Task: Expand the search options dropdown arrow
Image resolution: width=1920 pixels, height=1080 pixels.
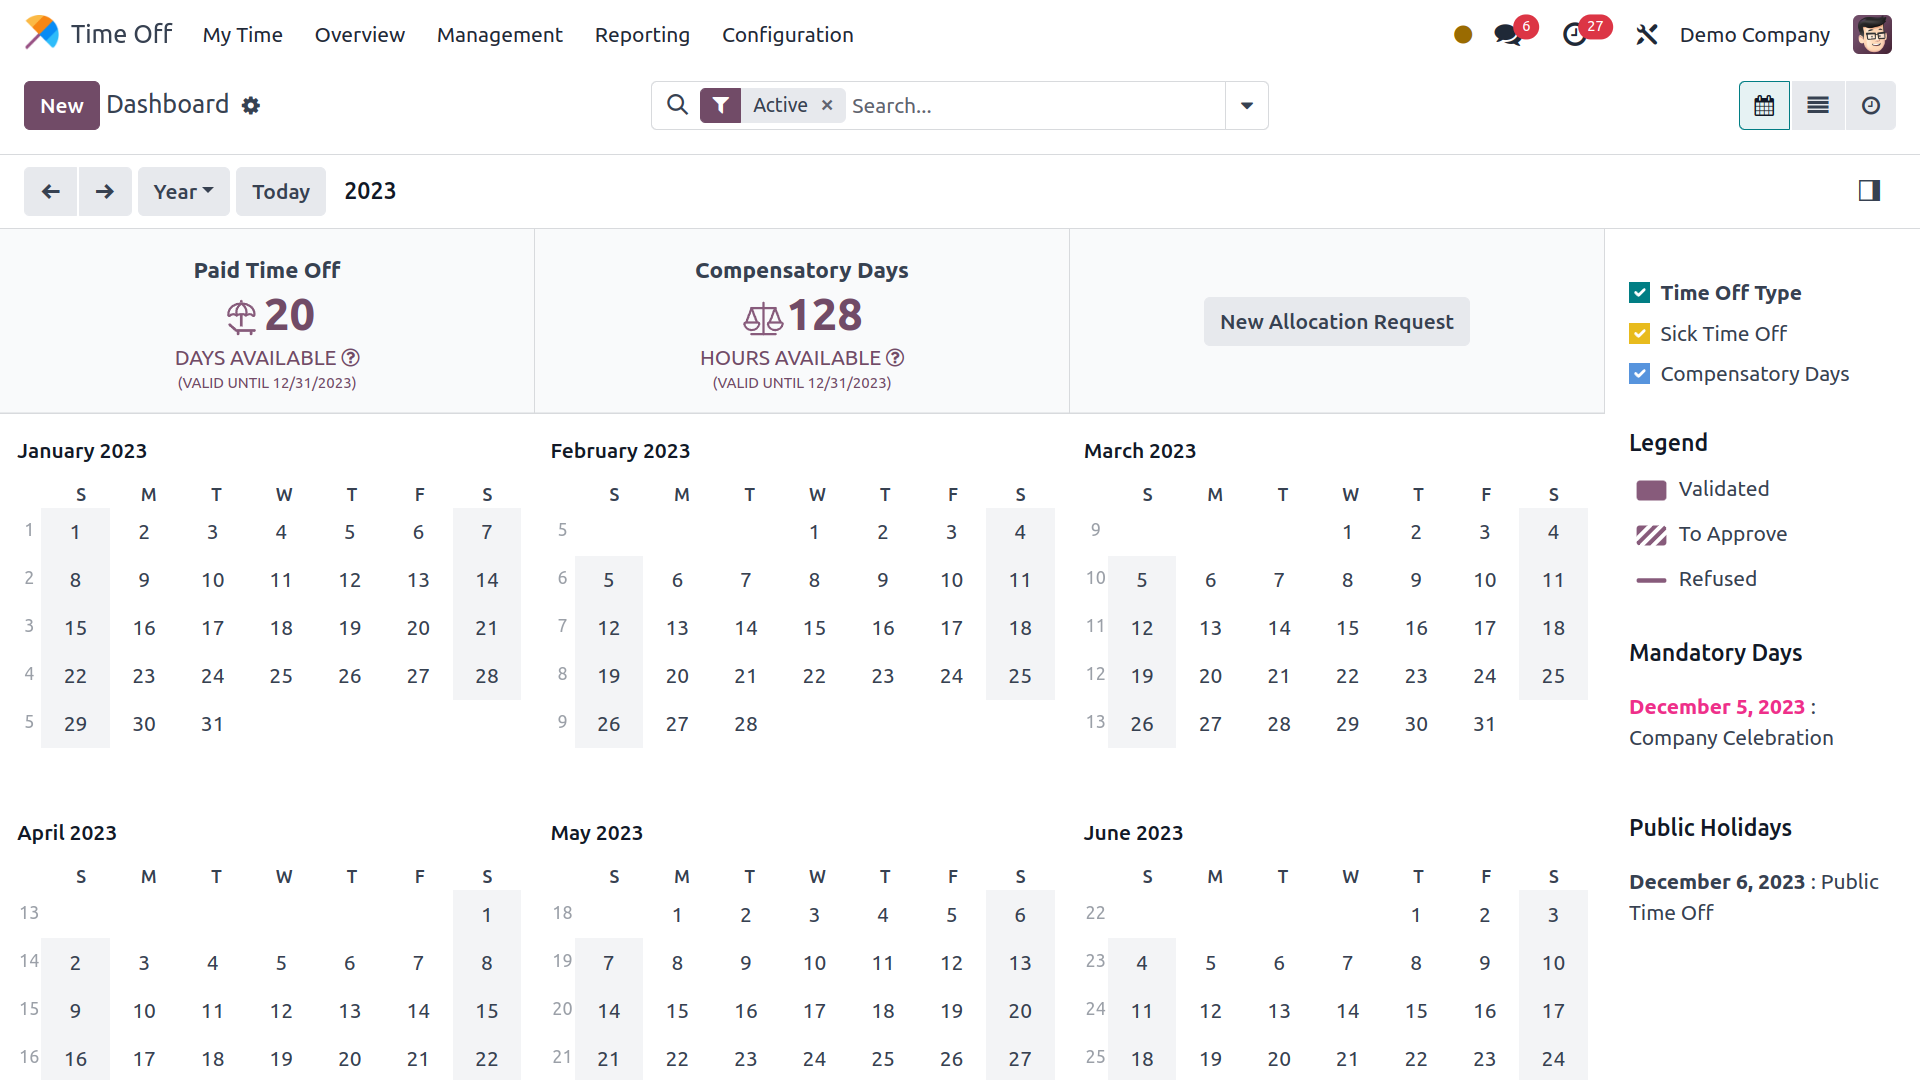Action: pyautogui.click(x=1246, y=105)
